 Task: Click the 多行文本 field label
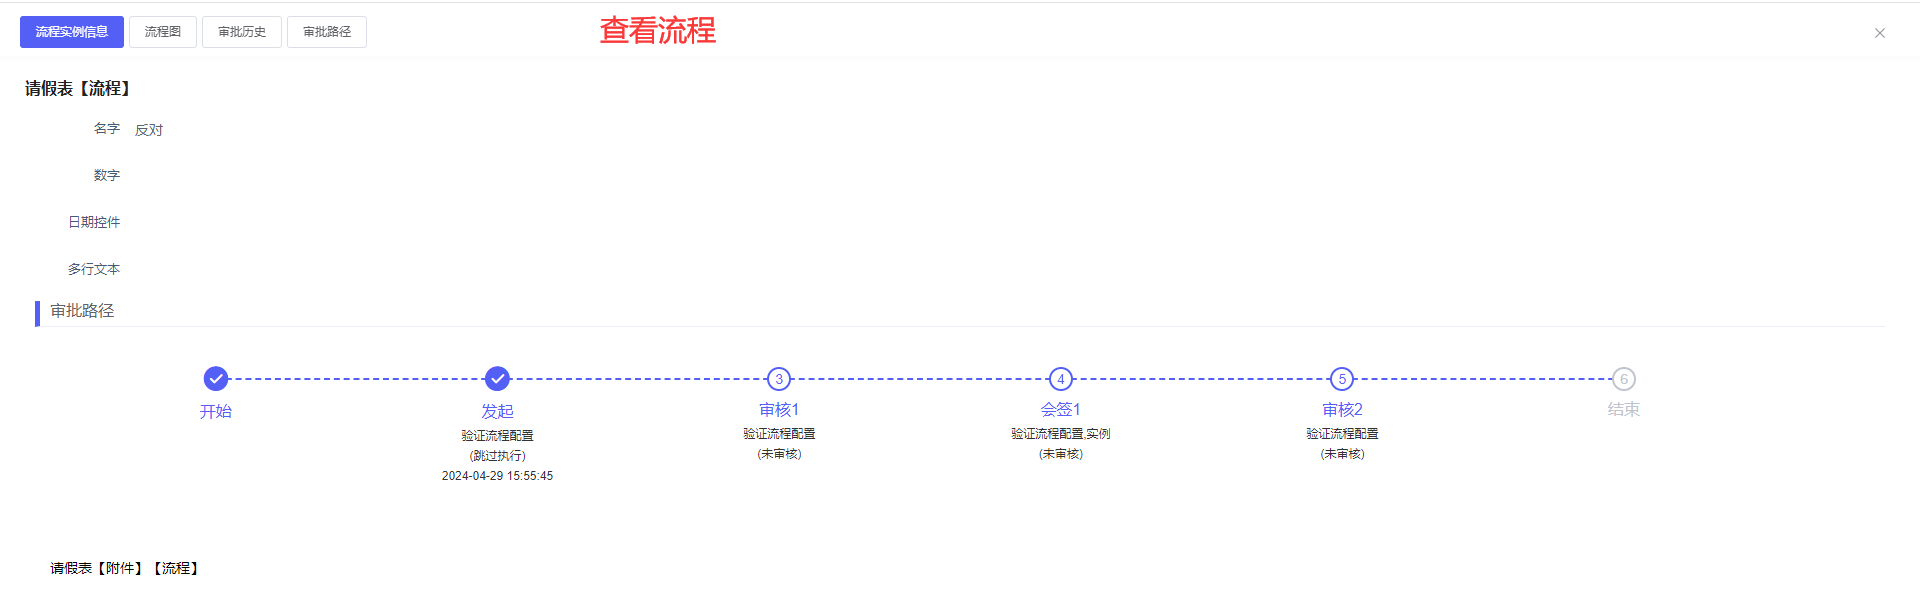pos(94,269)
